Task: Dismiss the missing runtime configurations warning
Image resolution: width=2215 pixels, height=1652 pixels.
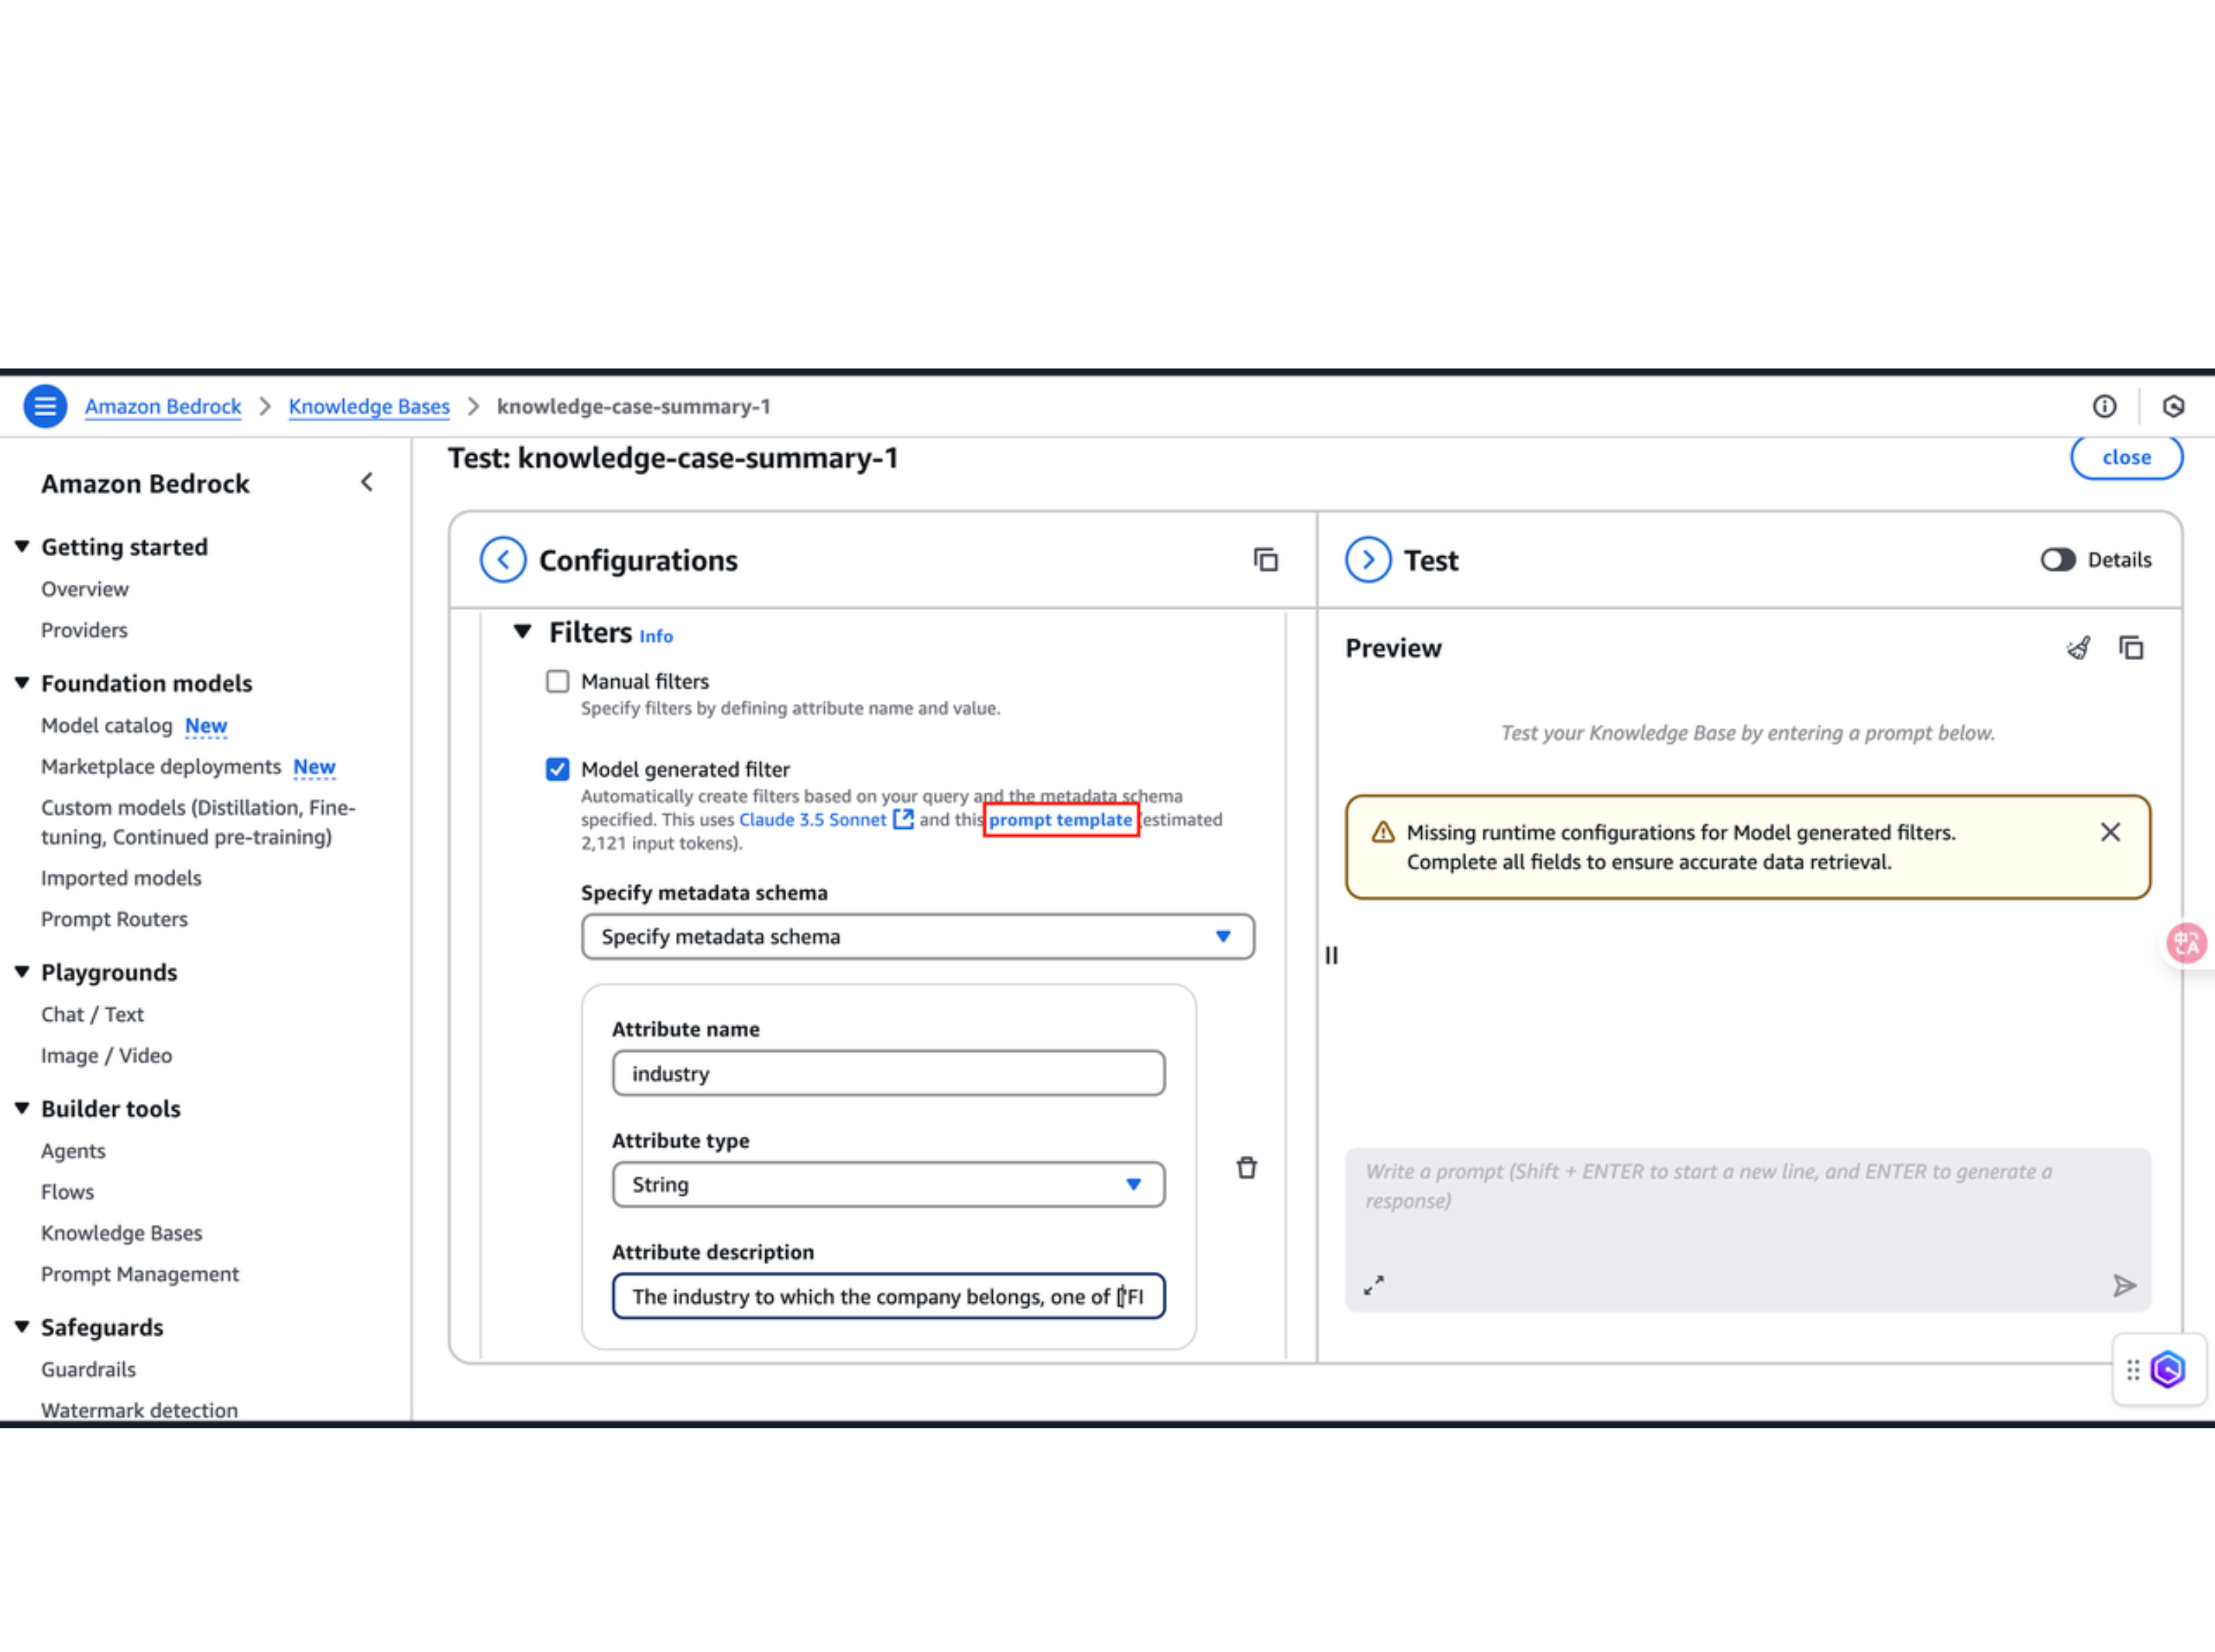Action: [x=2110, y=832]
